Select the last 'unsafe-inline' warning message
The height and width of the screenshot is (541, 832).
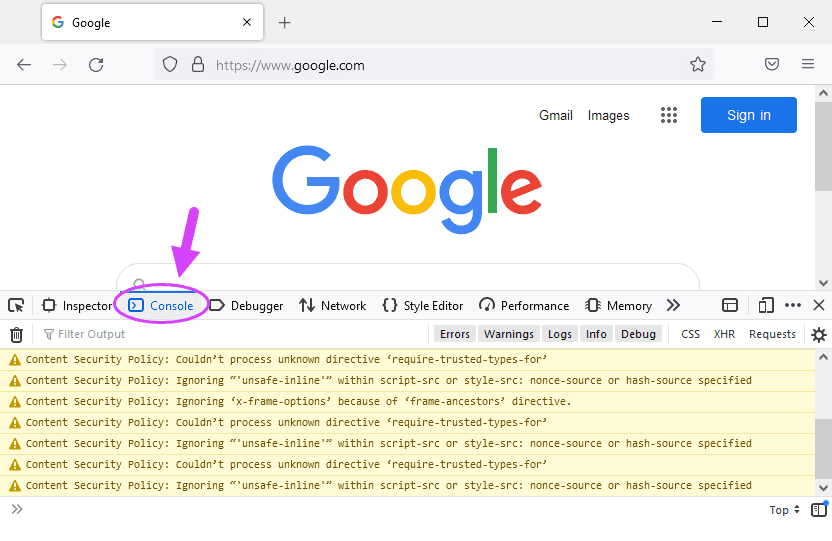tap(408, 486)
